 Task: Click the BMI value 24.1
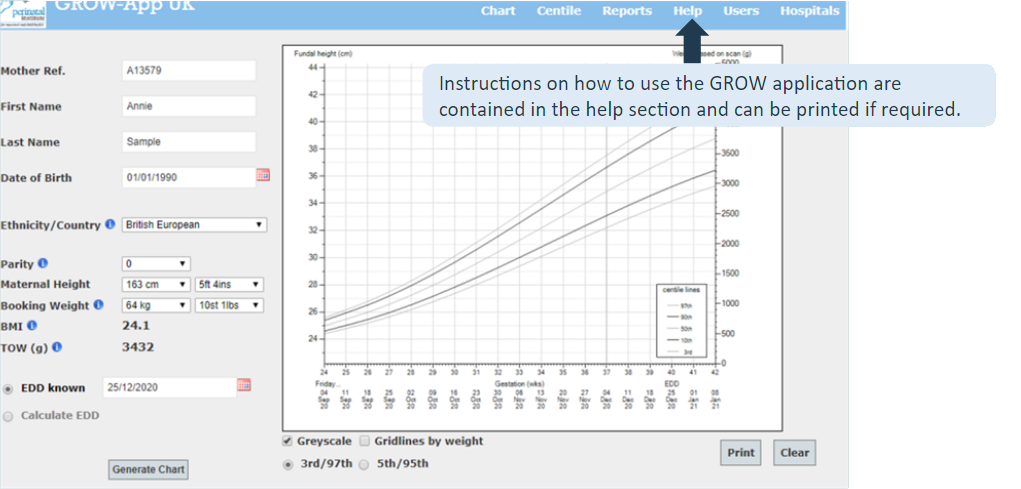coord(135,325)
